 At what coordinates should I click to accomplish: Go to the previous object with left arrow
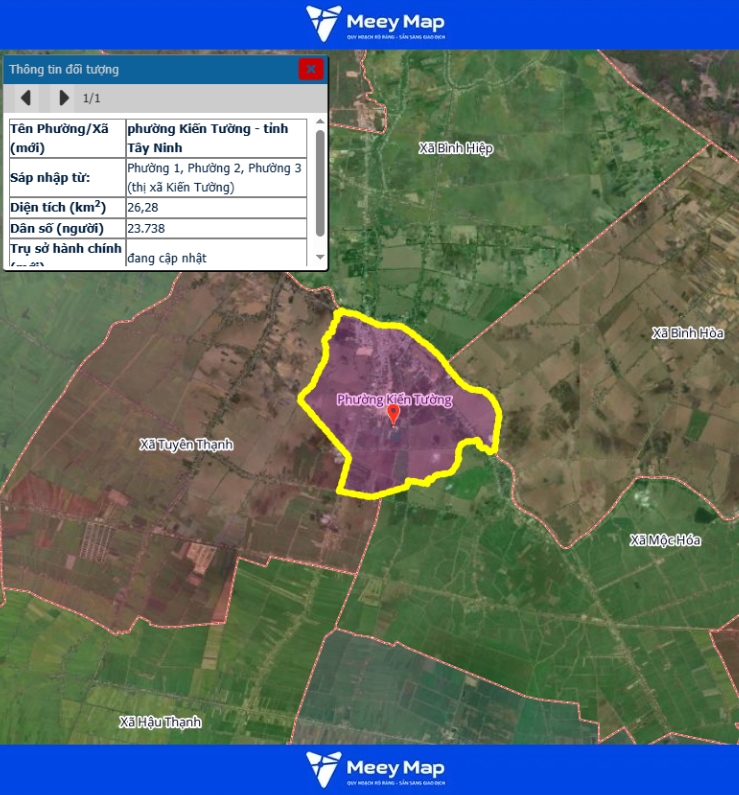(x=26, y=98)
